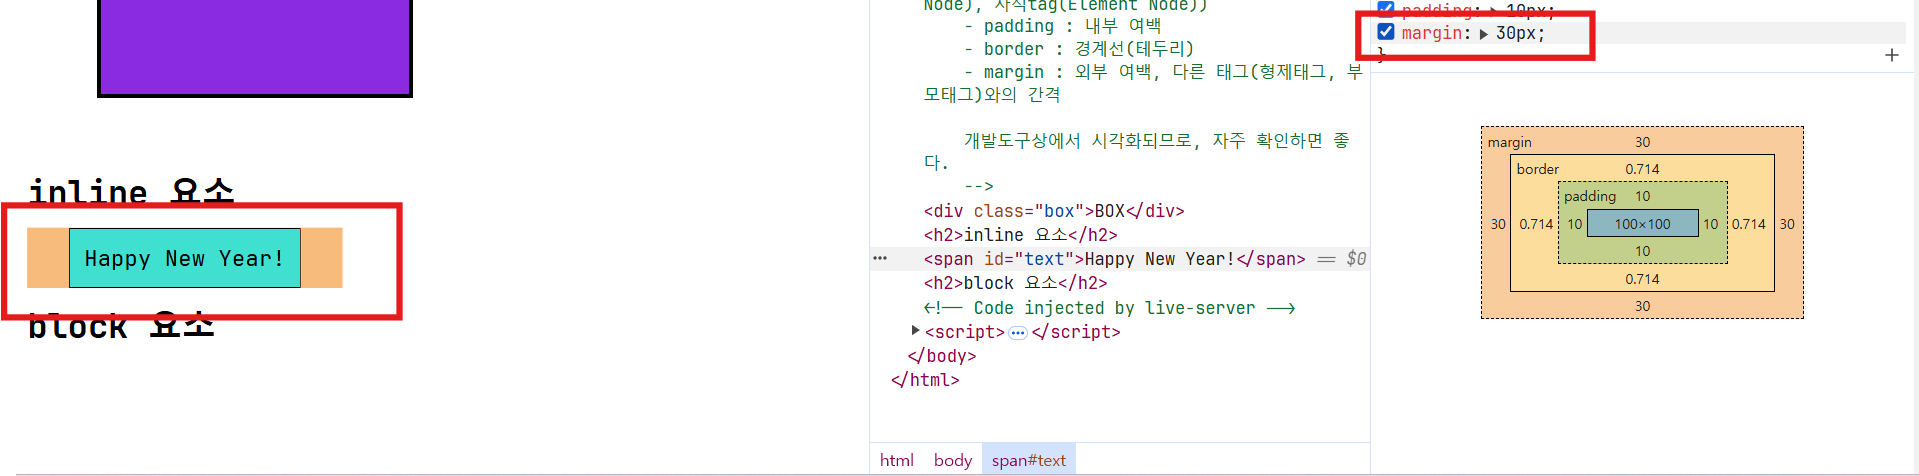1919x476 pixels.
Task: Click the margin property name in styles
Action: tap(1432, 34)
